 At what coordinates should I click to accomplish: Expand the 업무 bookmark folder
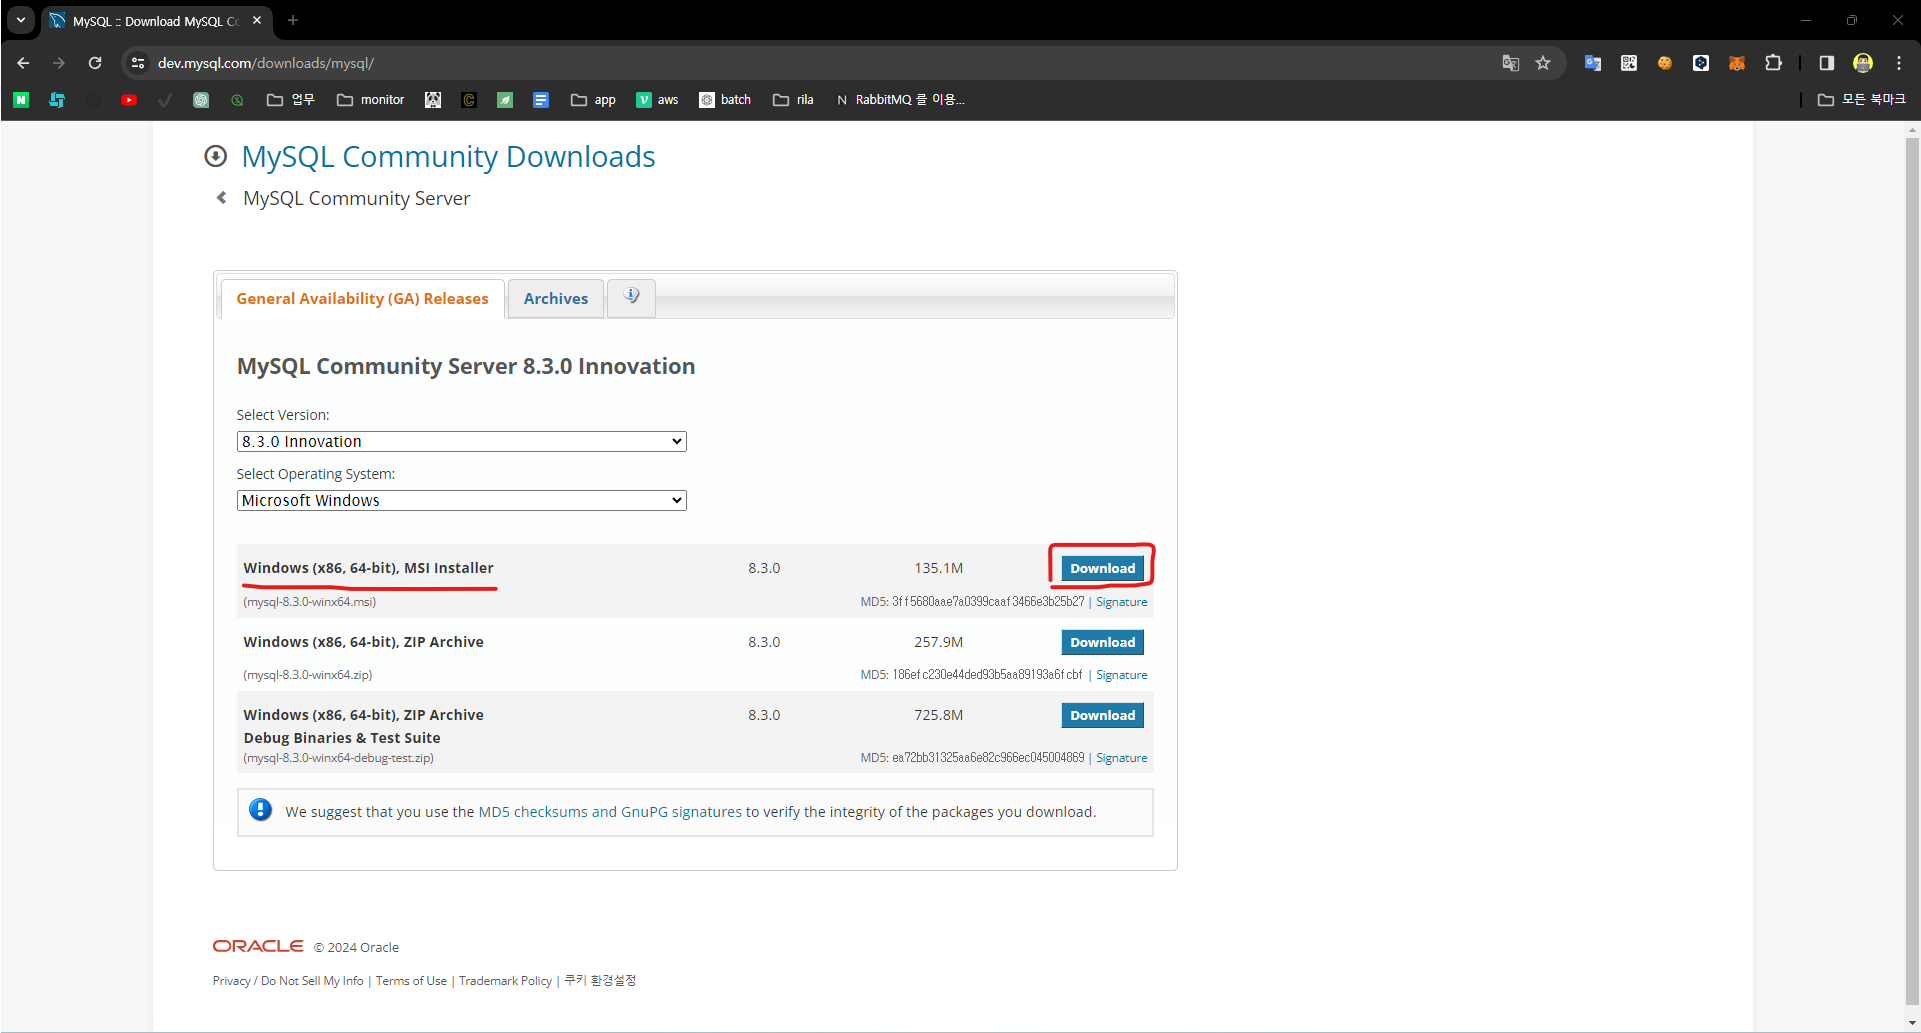coord(291,100)
